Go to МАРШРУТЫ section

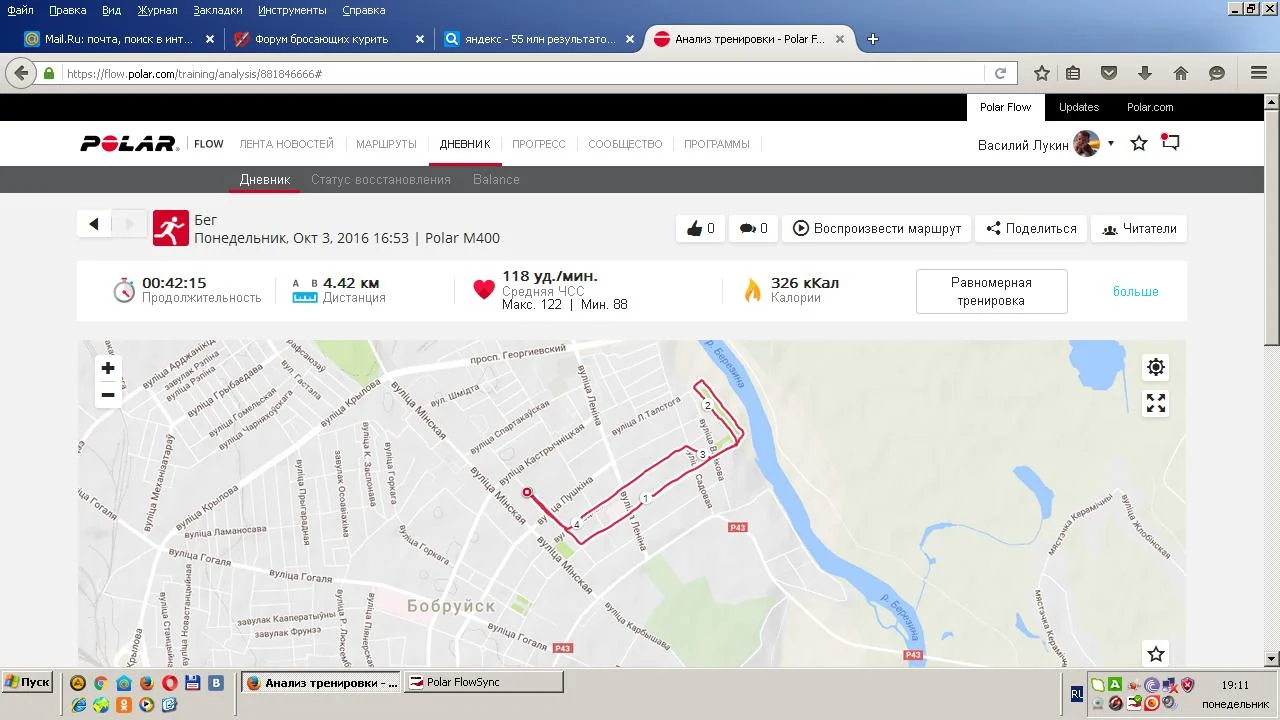tap(386, 144)
